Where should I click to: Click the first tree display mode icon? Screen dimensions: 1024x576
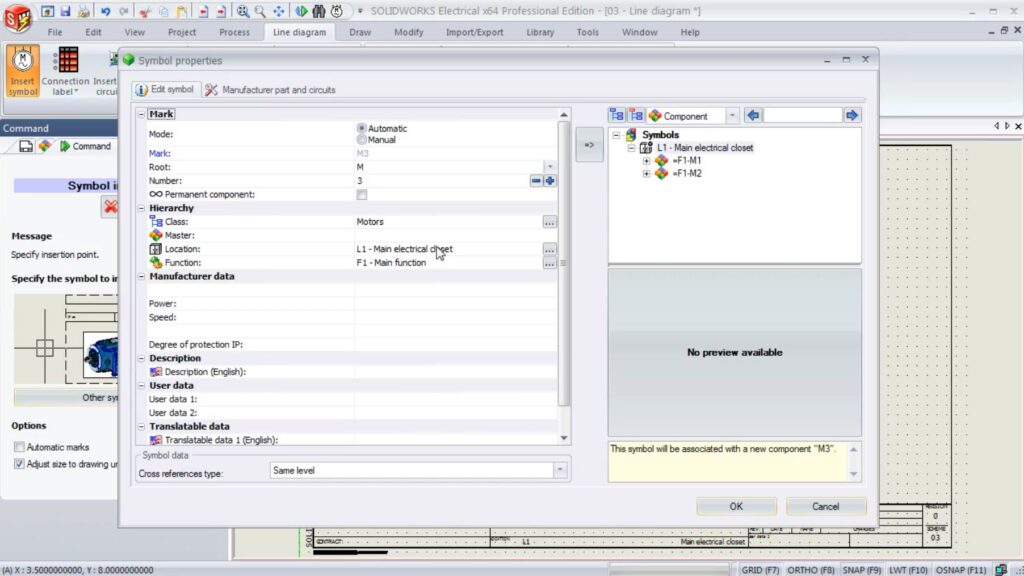point(616,116)
